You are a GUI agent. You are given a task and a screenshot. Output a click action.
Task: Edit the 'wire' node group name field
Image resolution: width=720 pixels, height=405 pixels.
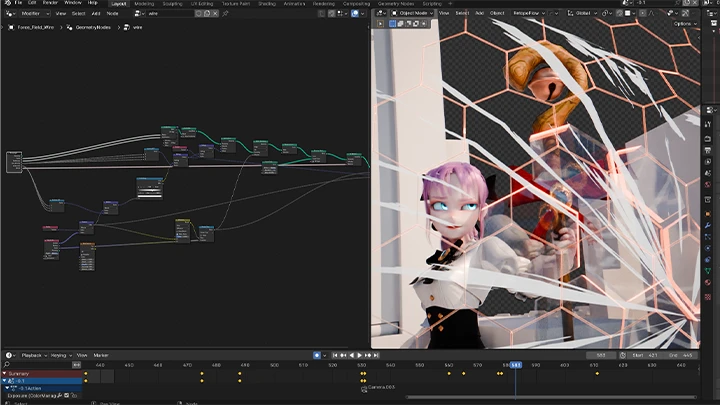coord(170,14)
